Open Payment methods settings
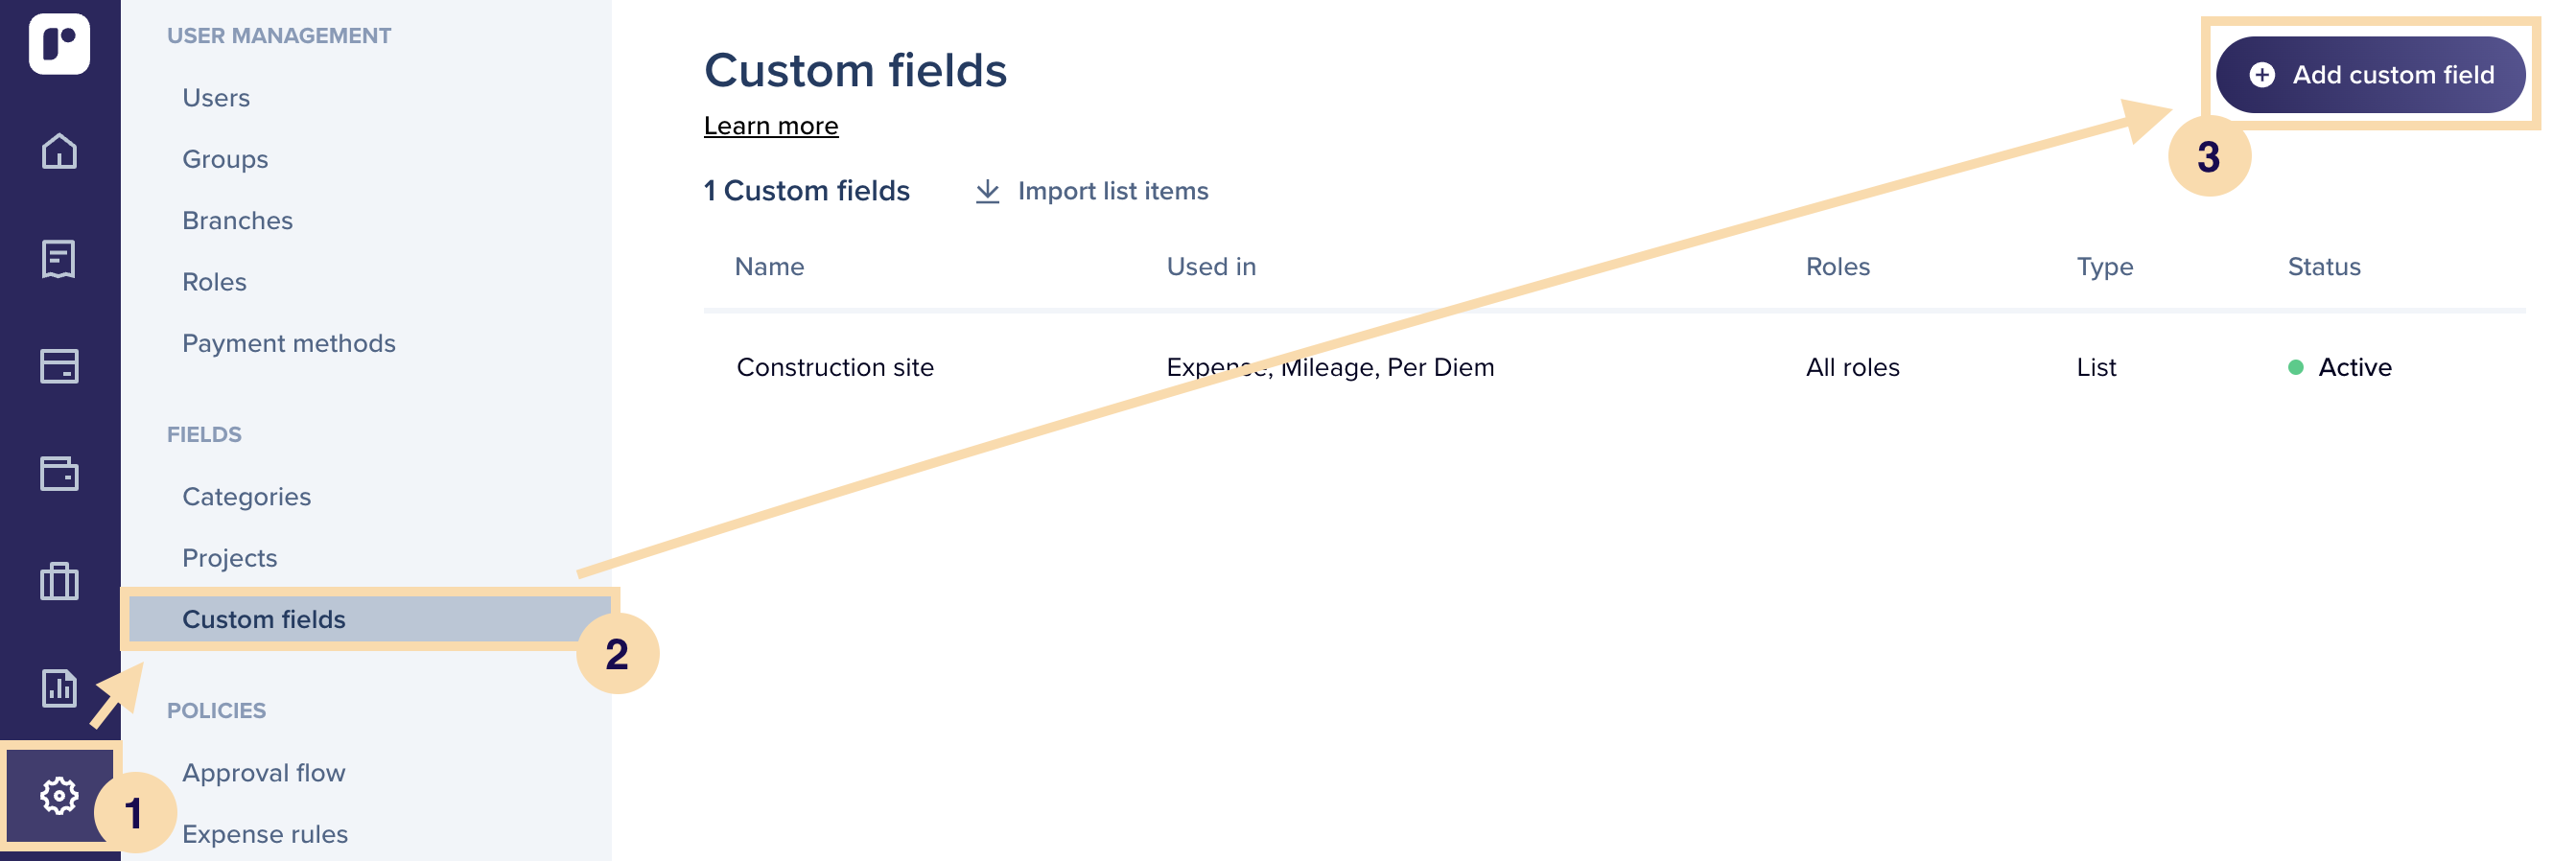This screenshot has height=861, width=2576. click(x=289, y=343)
